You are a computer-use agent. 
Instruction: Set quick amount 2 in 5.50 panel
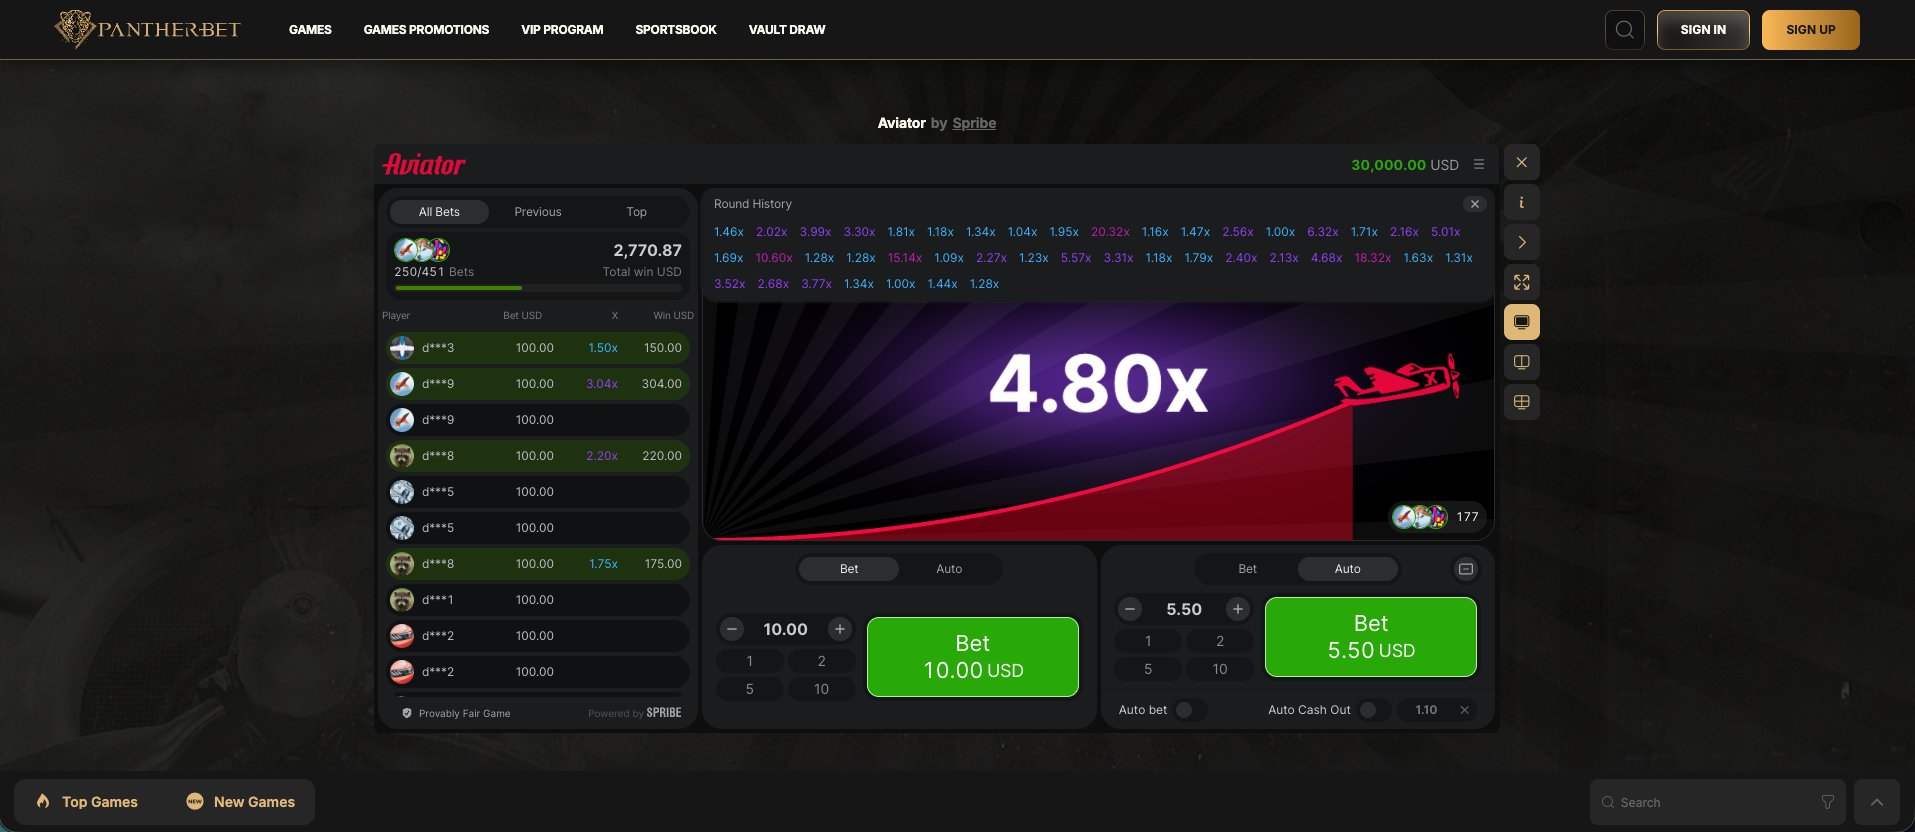[x=1220, y=641]
